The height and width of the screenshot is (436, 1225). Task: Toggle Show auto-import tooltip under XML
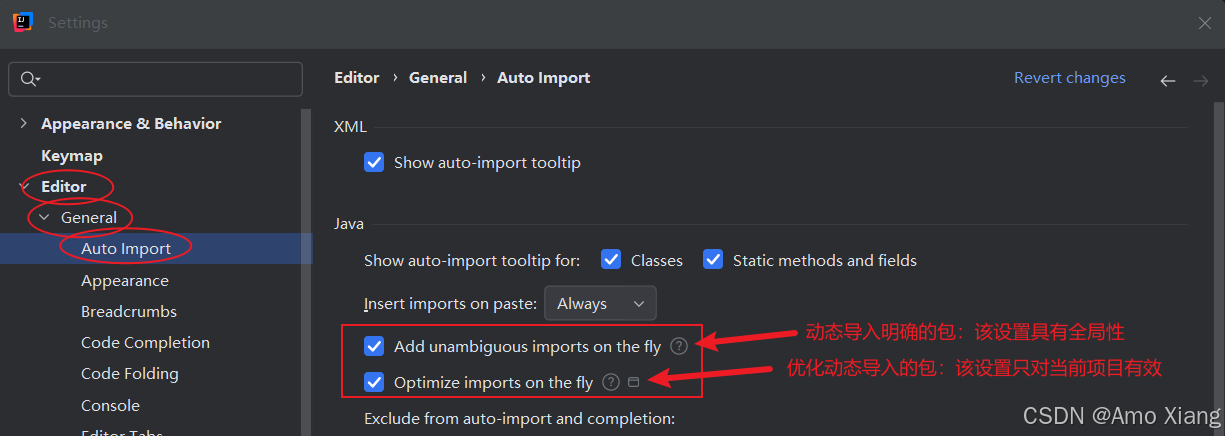pos(374,162)
